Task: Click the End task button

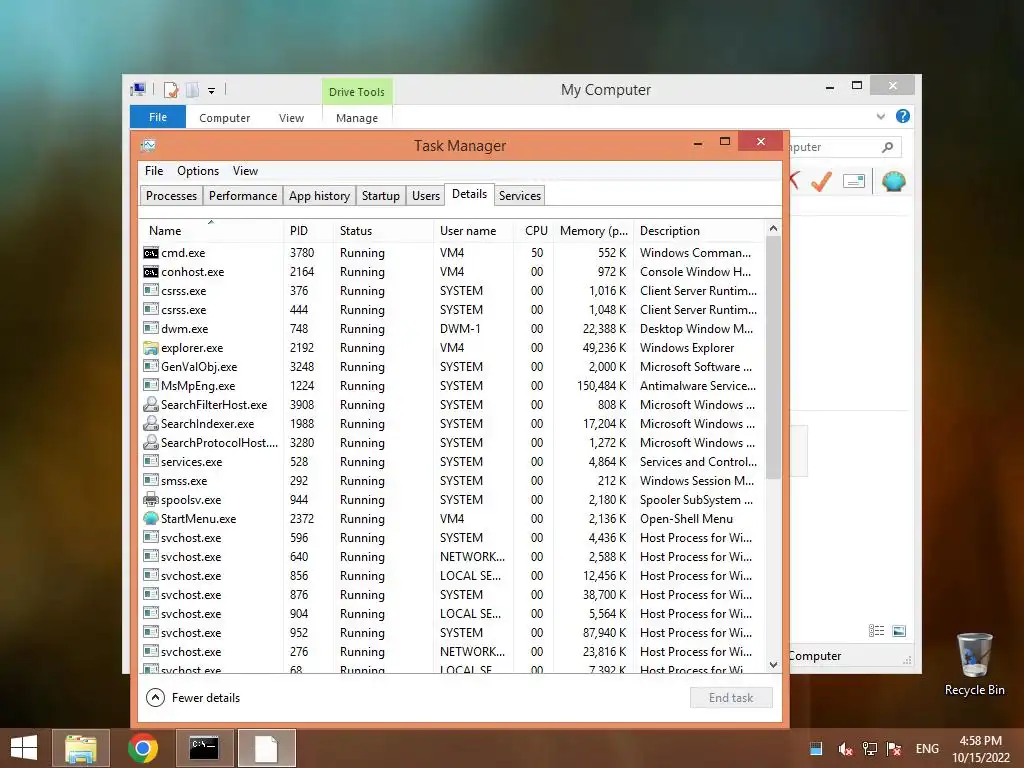Action: click(731, 697)
